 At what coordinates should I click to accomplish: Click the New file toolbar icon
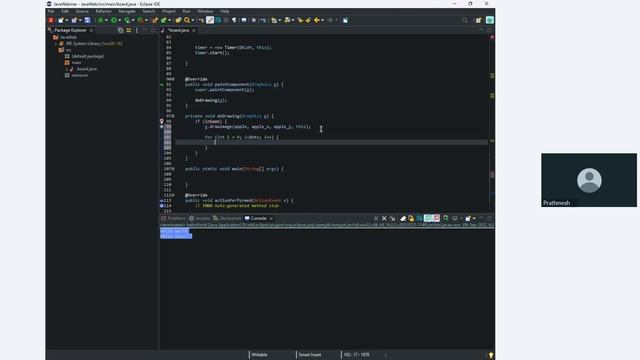pos(61,20)
